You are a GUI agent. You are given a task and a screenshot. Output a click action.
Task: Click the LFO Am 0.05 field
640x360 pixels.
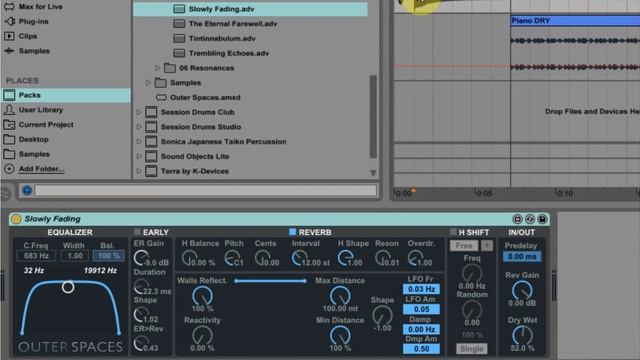pos(421,309)
